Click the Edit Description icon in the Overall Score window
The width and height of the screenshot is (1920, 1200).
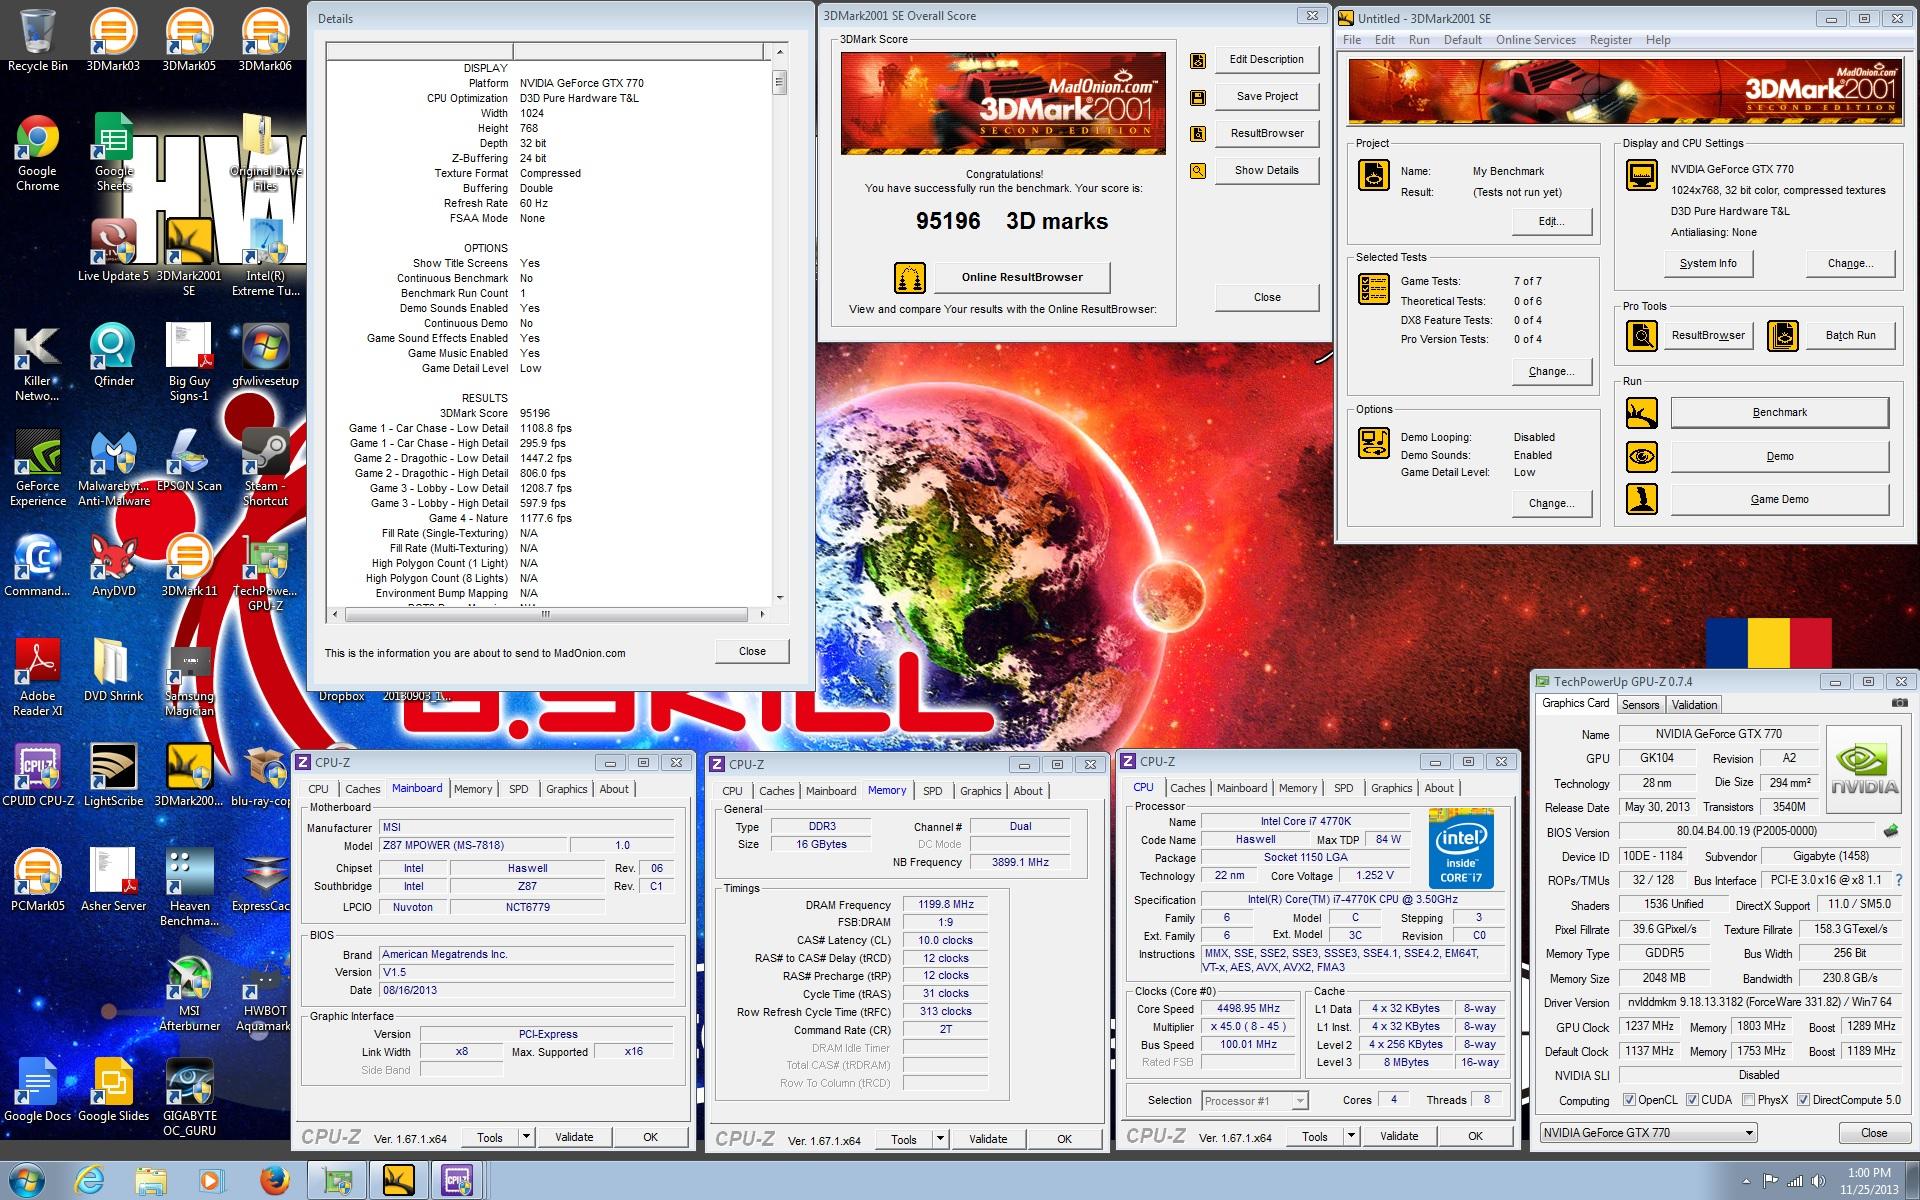(1197, 60)
